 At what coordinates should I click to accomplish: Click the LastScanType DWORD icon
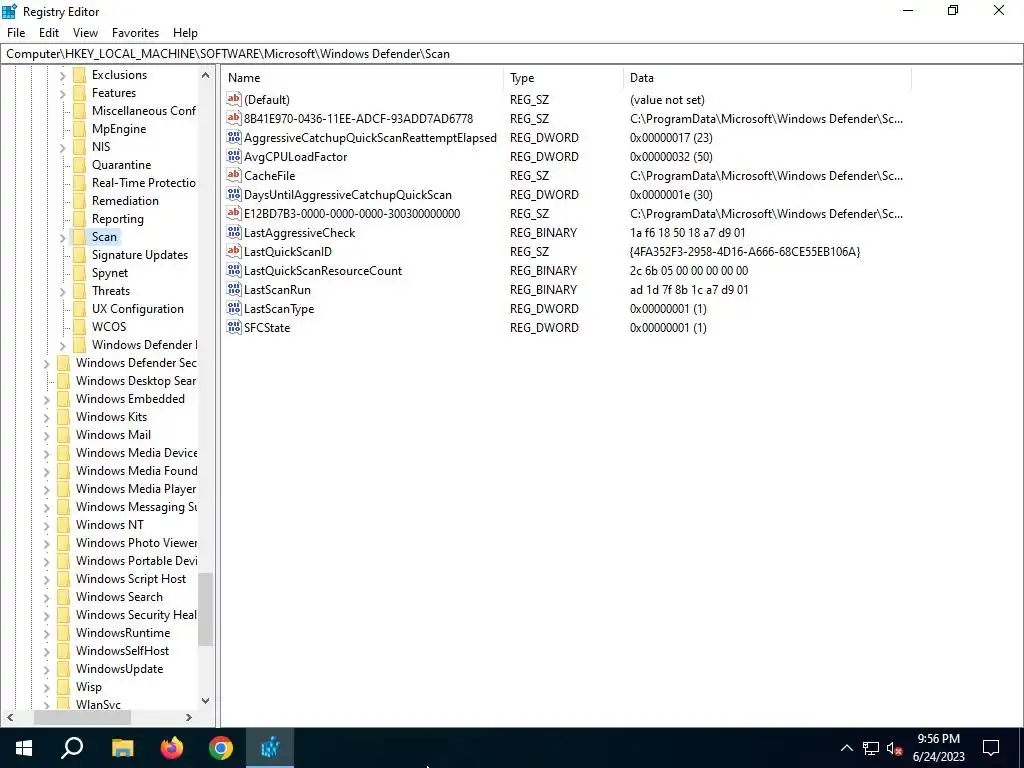point(234,308)
